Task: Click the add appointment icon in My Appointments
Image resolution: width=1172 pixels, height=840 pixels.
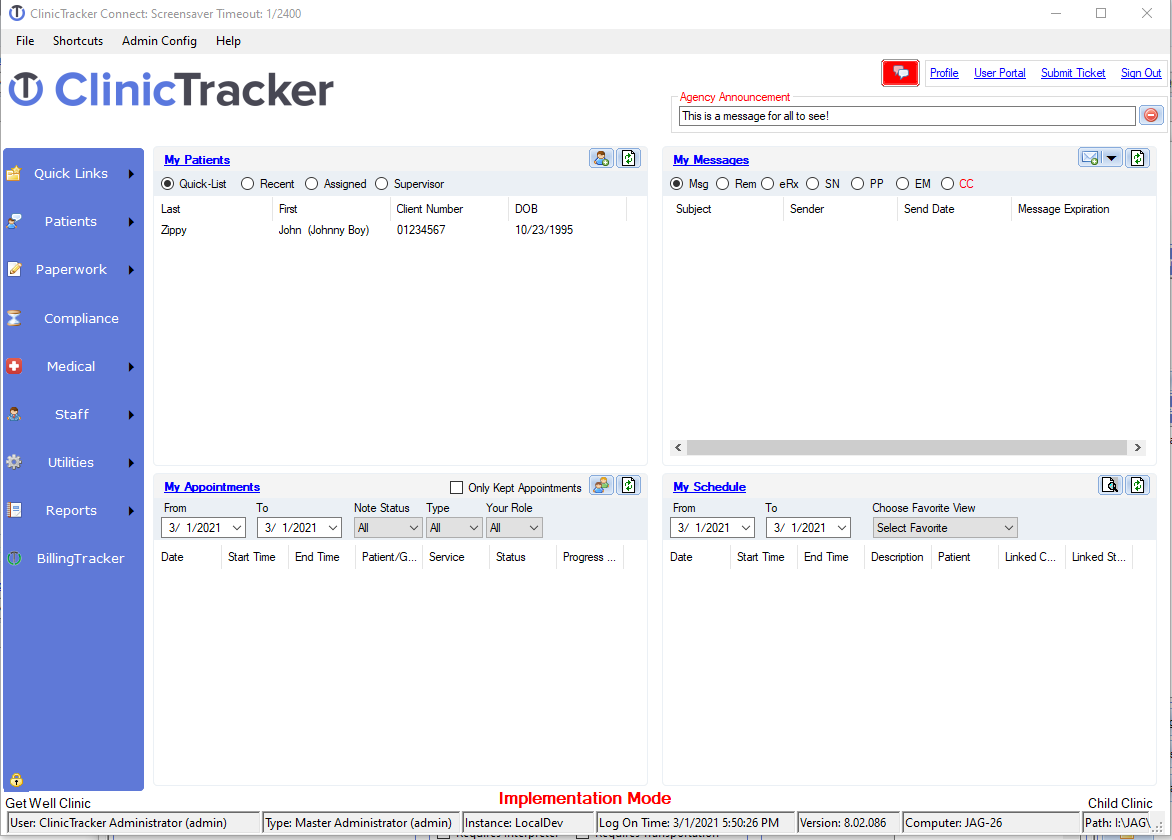Action: point(601,486)
